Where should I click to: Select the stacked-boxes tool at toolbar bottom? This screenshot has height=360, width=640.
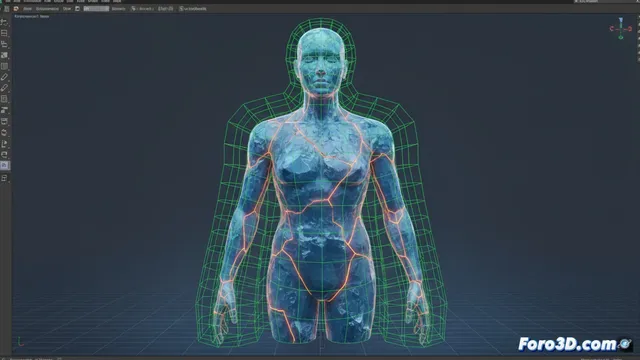[4, 178]
